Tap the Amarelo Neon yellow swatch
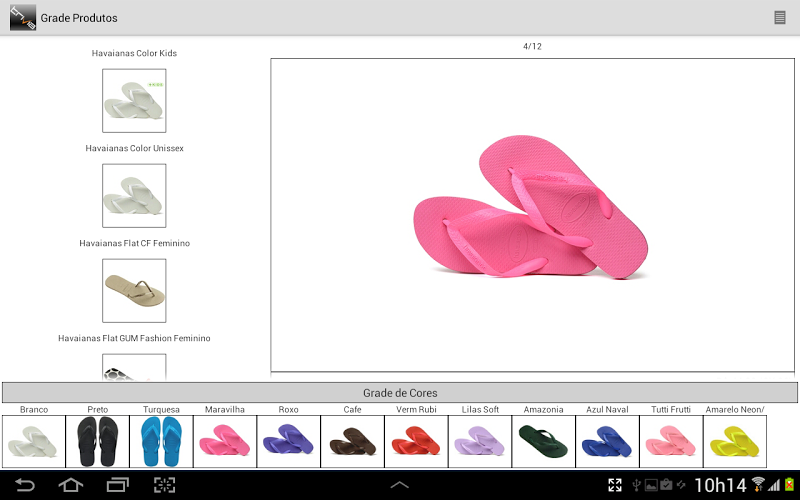 735,441
